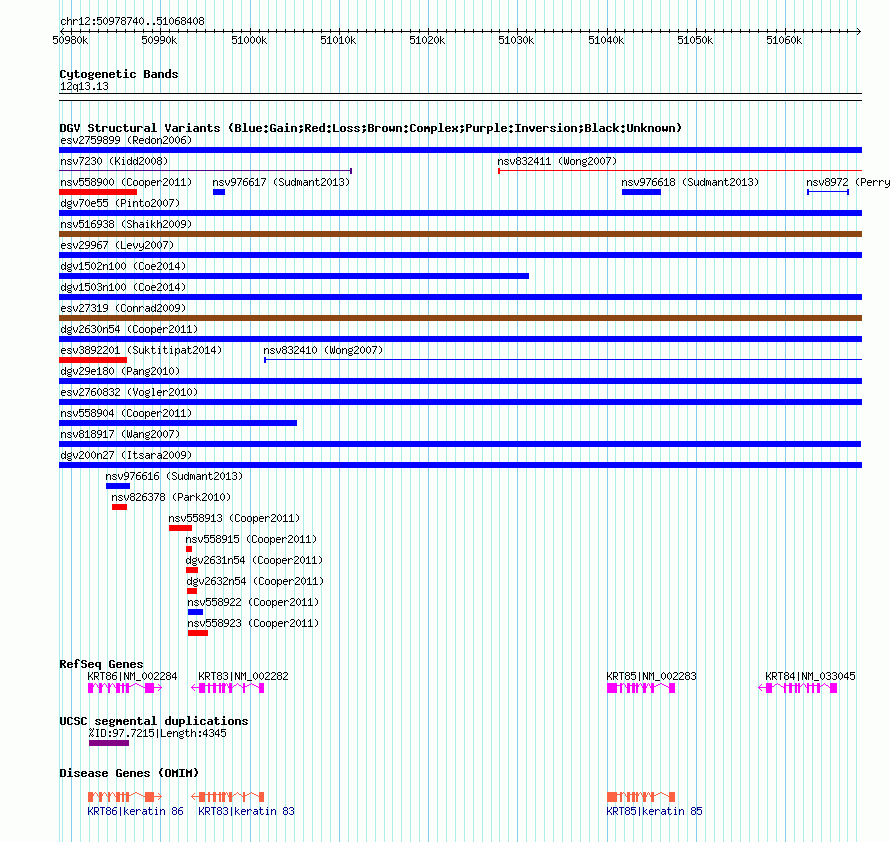Viewport: 890px width, 842px height.
Task: Select red bar under esv3892201 (Suktitipat2014)
Action: pyautogui.click(x=93, y=360)
